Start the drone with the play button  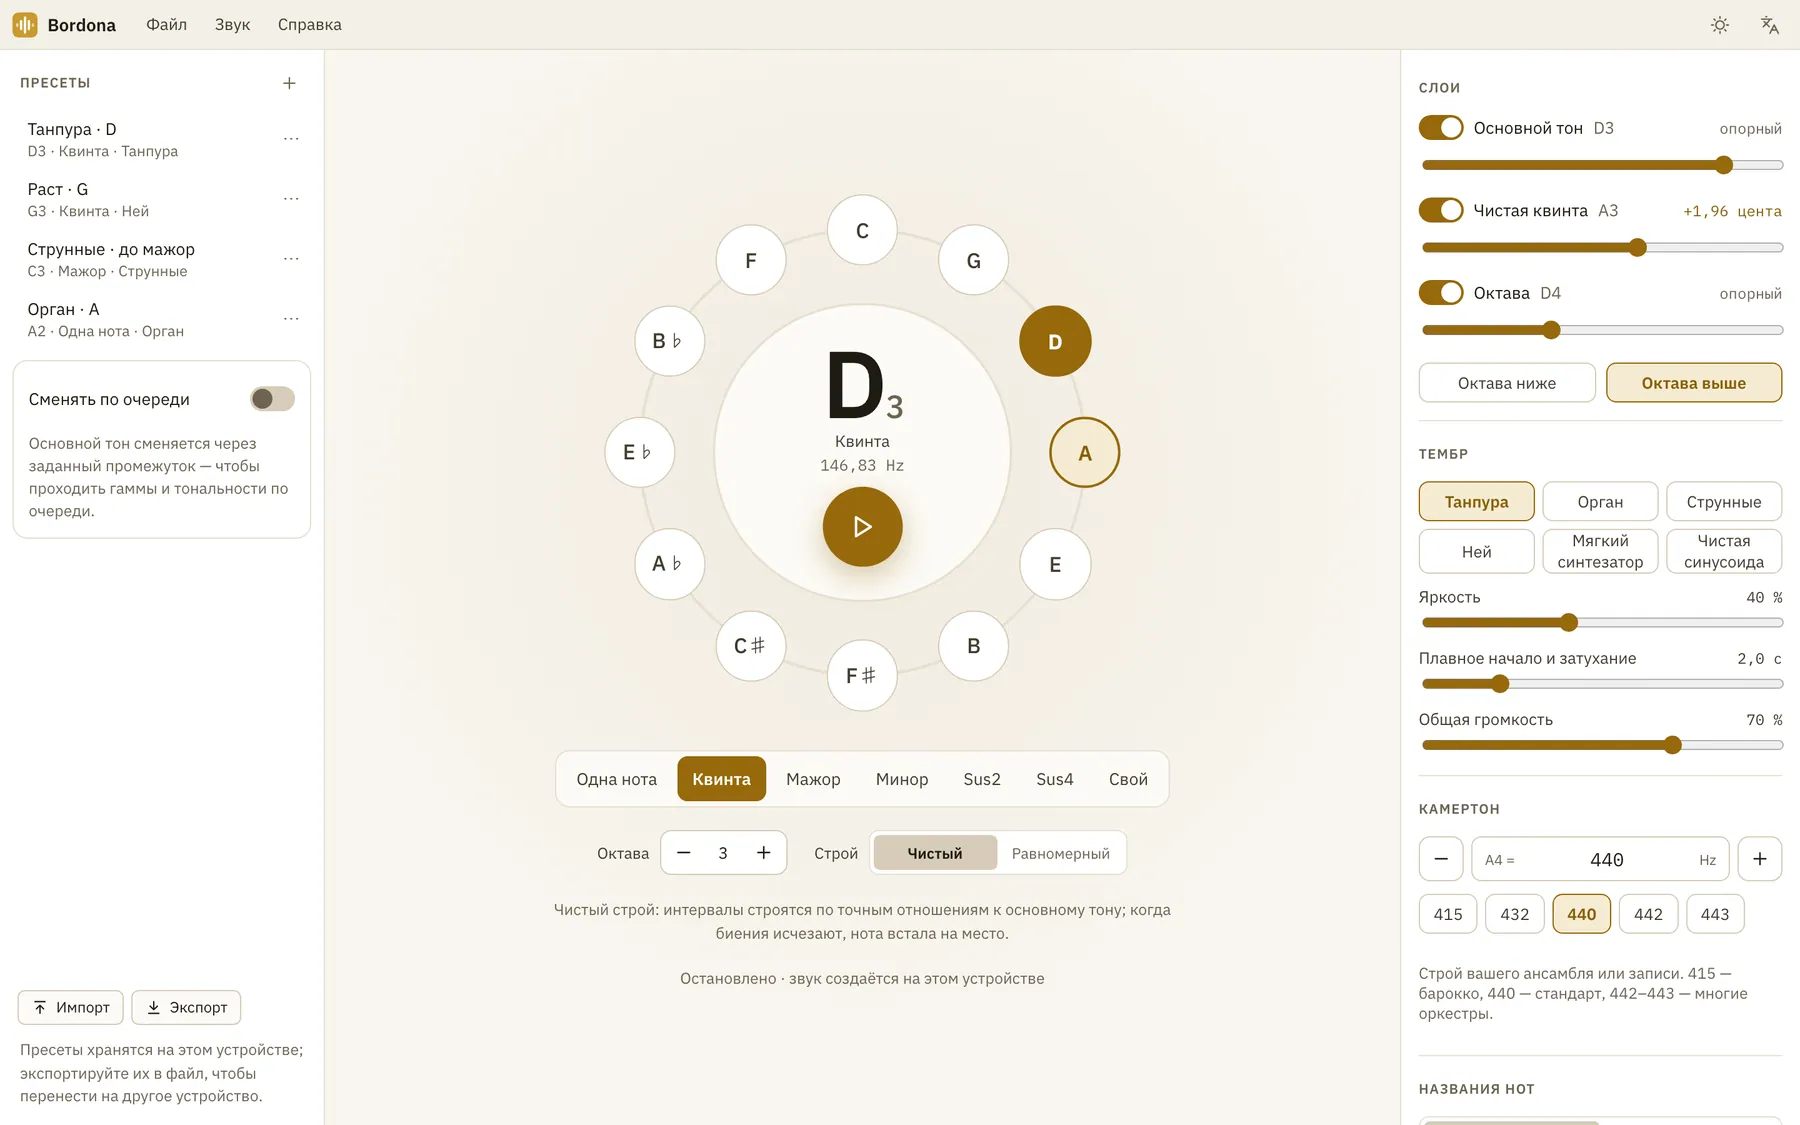point(862,527)
